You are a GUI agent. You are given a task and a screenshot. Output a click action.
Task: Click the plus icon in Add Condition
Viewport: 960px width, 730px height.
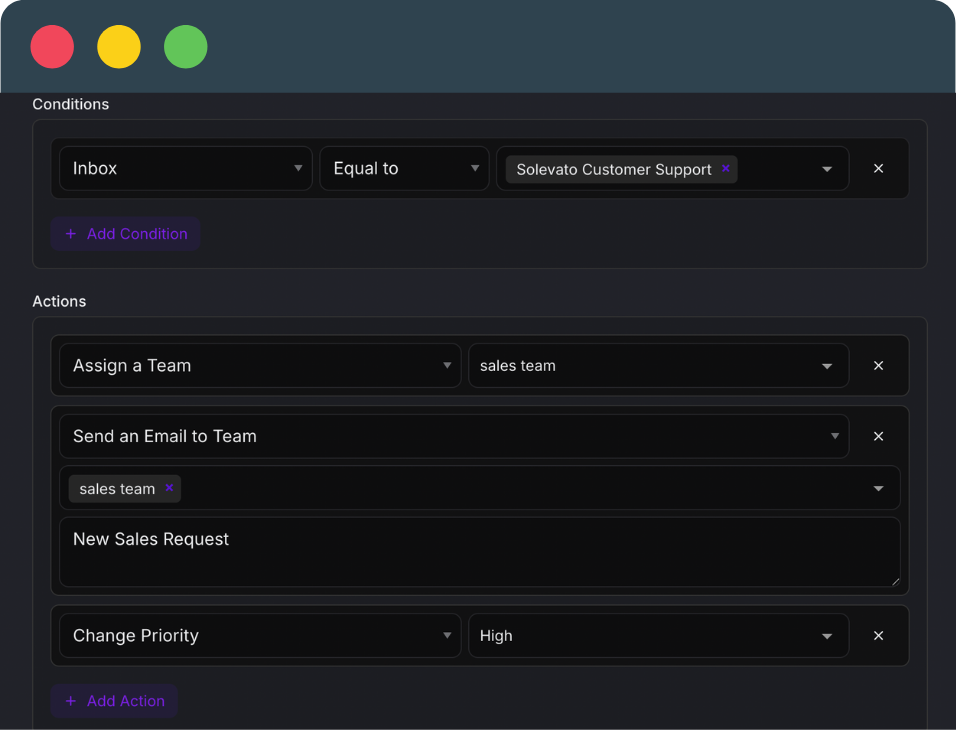tap(71, 234)
